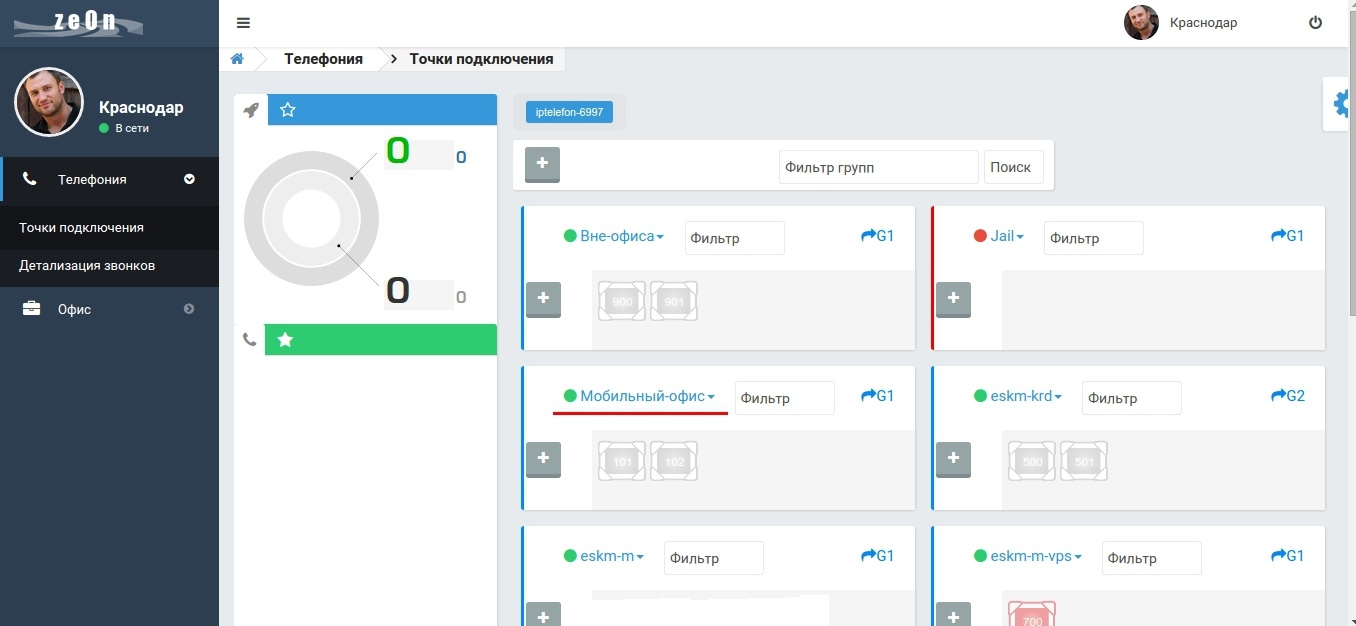Open the navigation hamburger menu
Image resolution: width=1356 pixels, height=626 pixels.
243,22
